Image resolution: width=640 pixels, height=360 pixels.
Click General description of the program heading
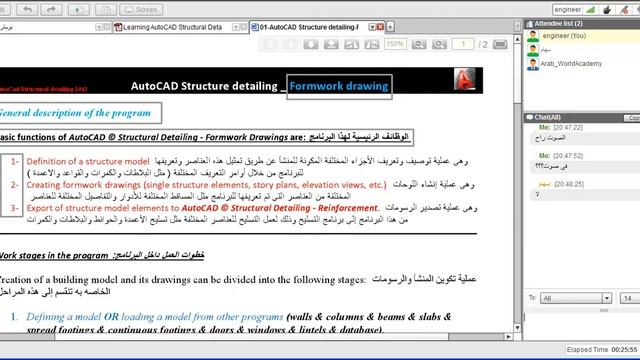pyautogui.click(x=75, y=113)
